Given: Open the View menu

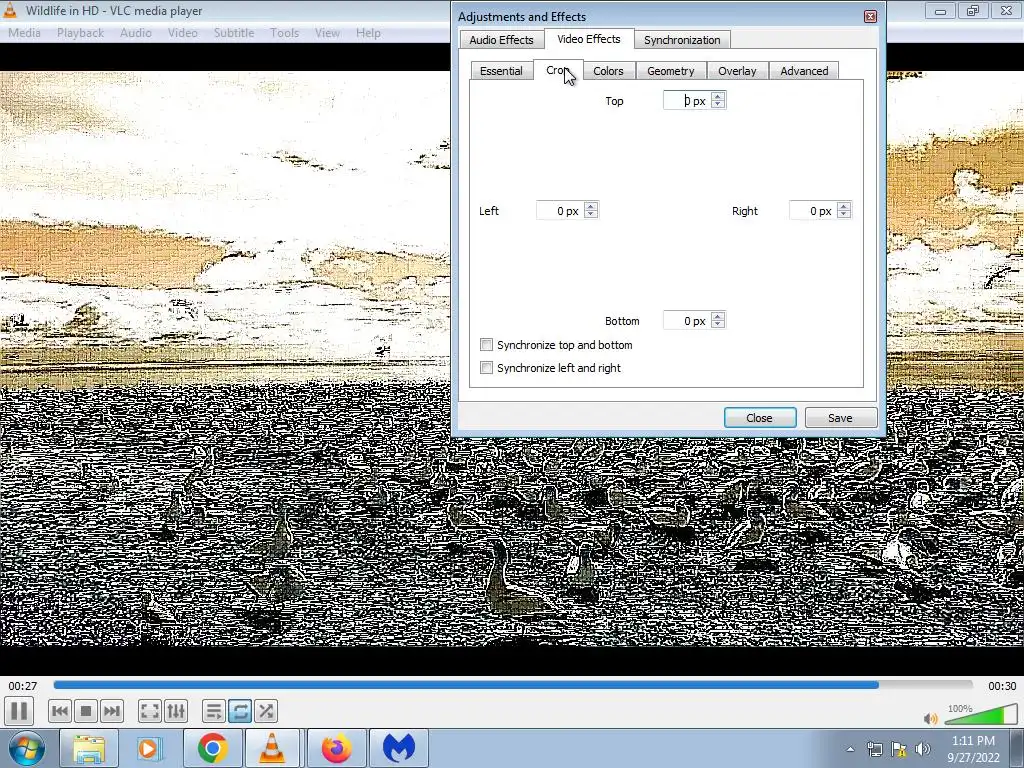Looking at the screenshot, I should click(x=327, y=33).
